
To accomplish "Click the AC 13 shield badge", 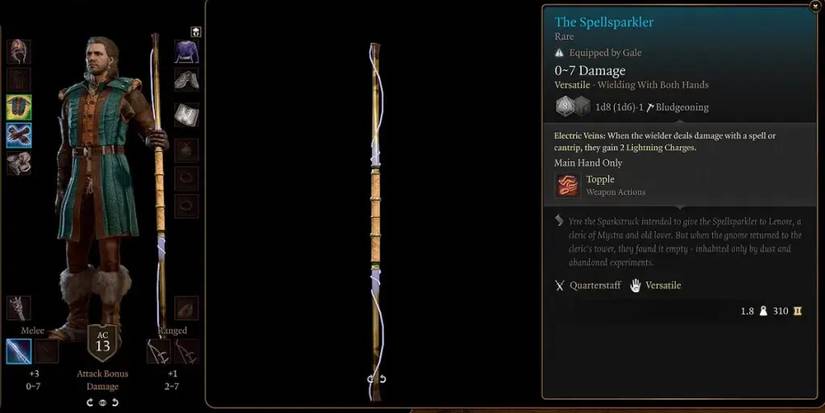I will click(x=102, y=343).
